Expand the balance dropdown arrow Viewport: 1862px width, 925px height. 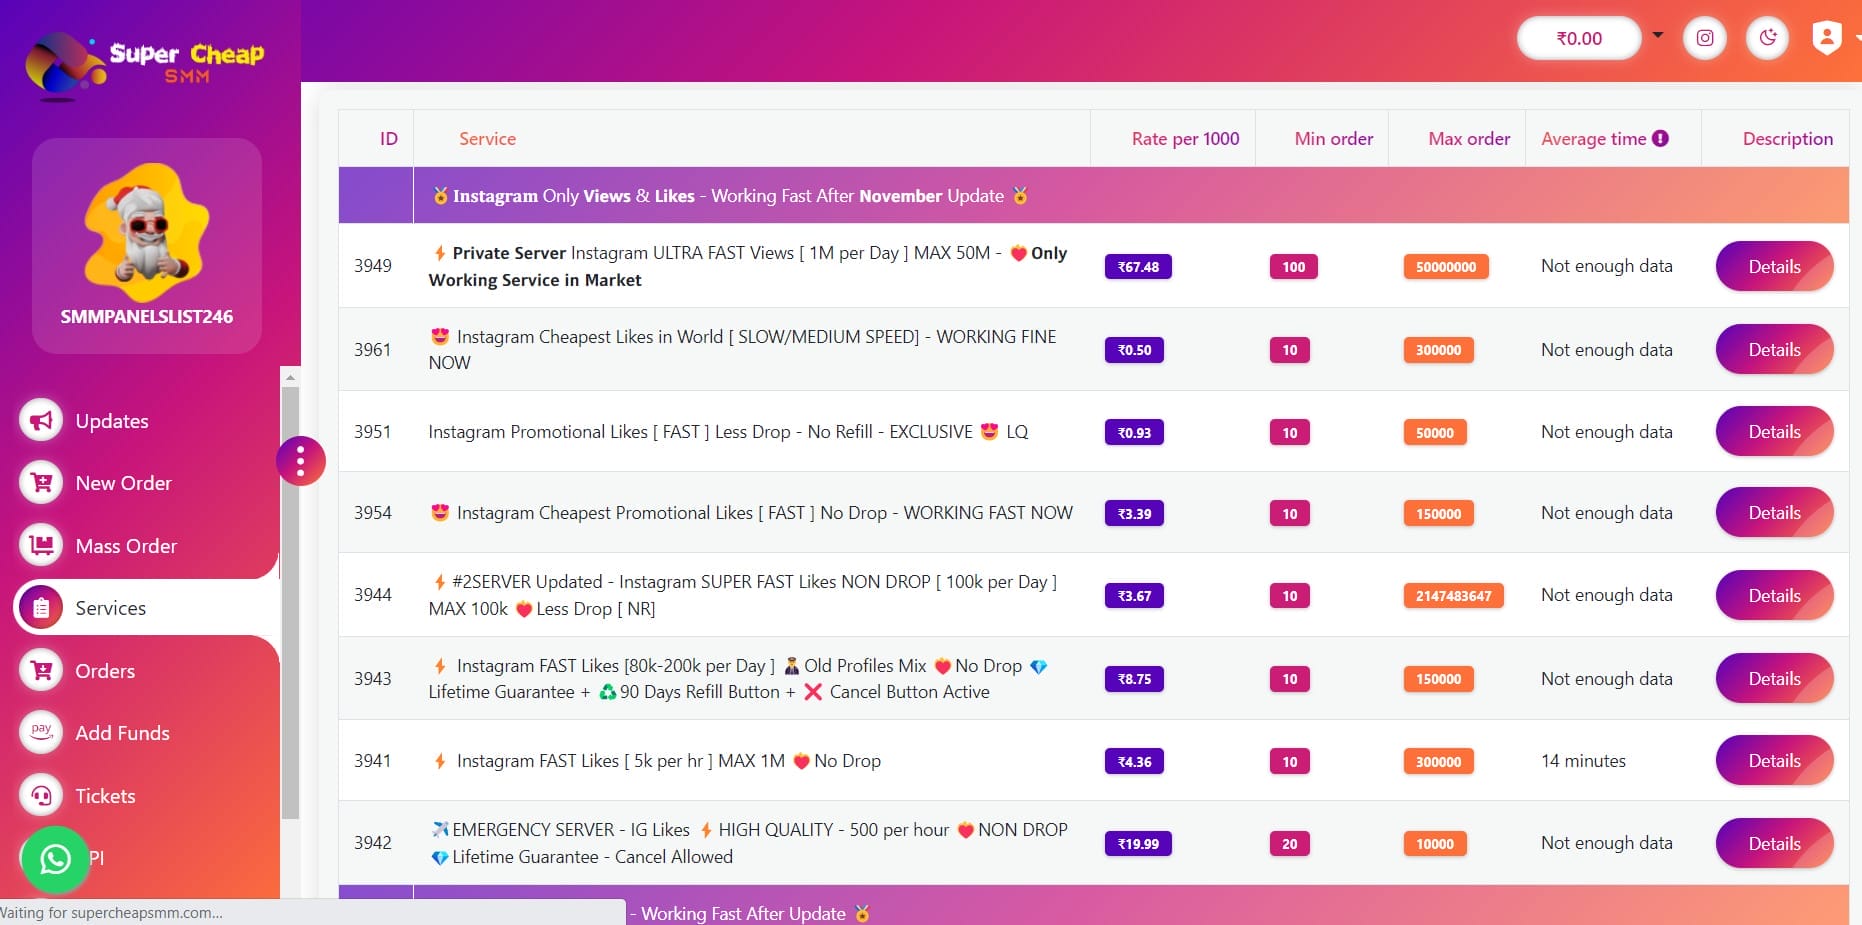click(x=1658, y=36)
